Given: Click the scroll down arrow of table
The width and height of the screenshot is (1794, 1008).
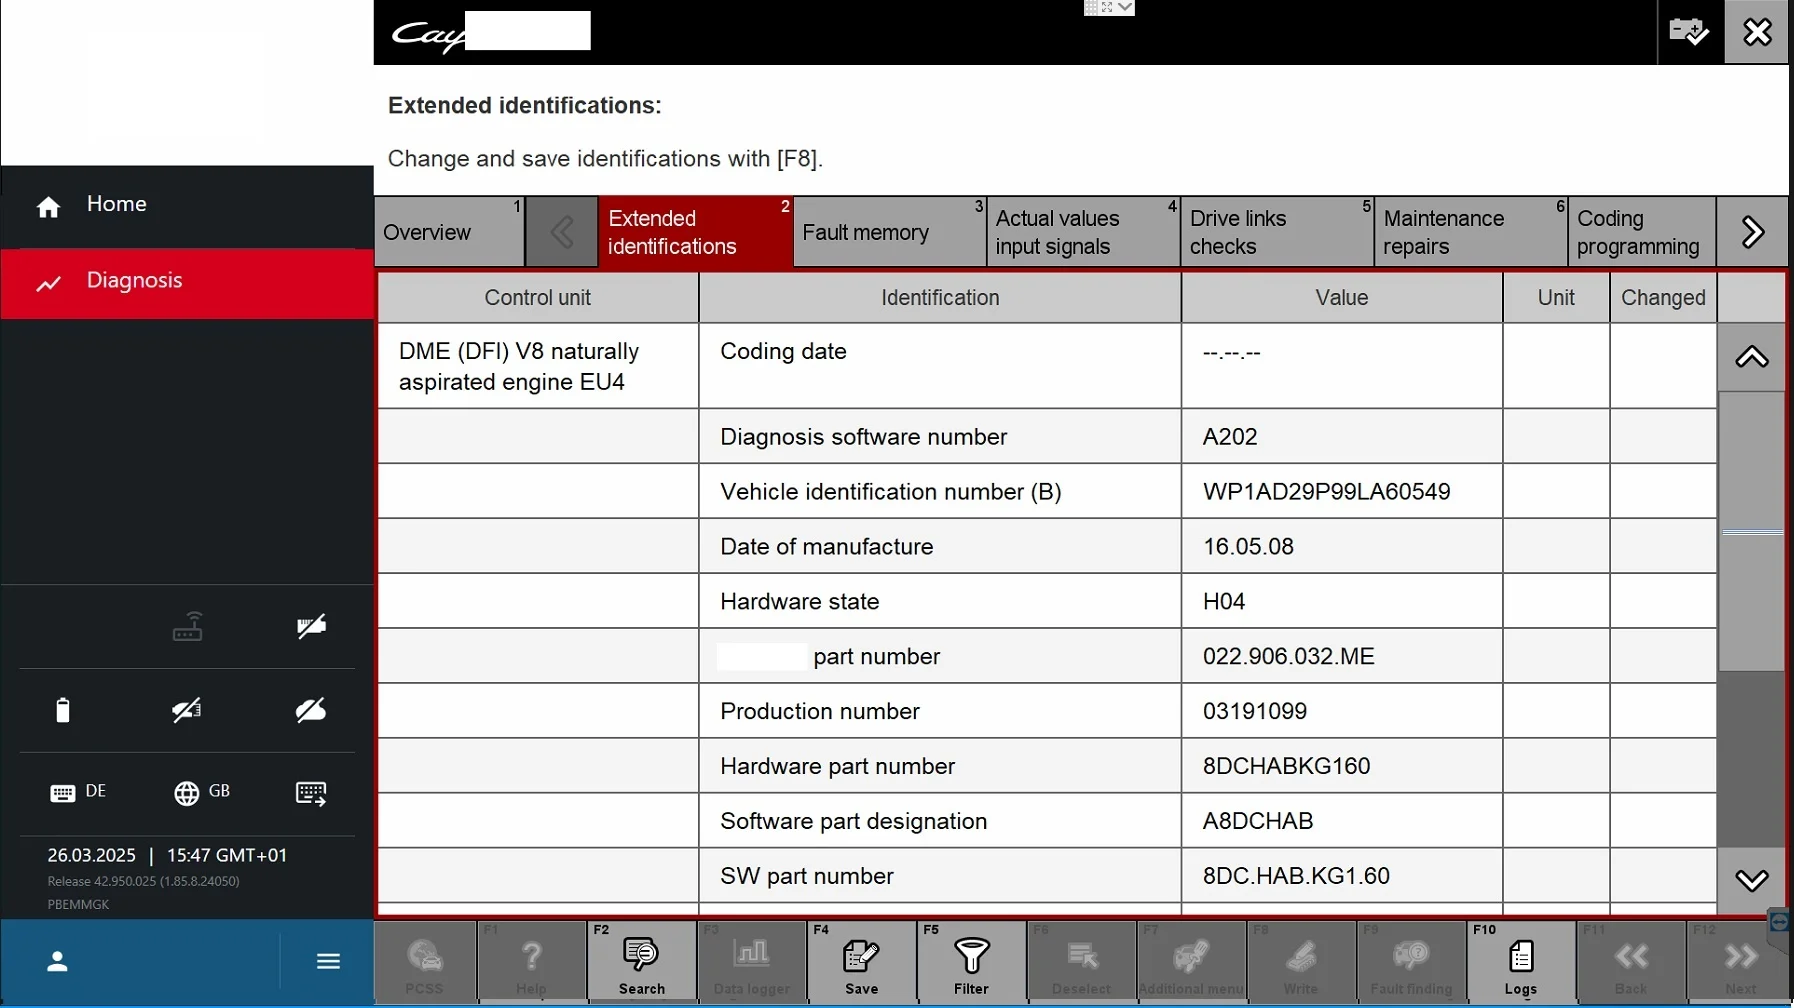Looking at the screenshot, I should click(1751, 880).
